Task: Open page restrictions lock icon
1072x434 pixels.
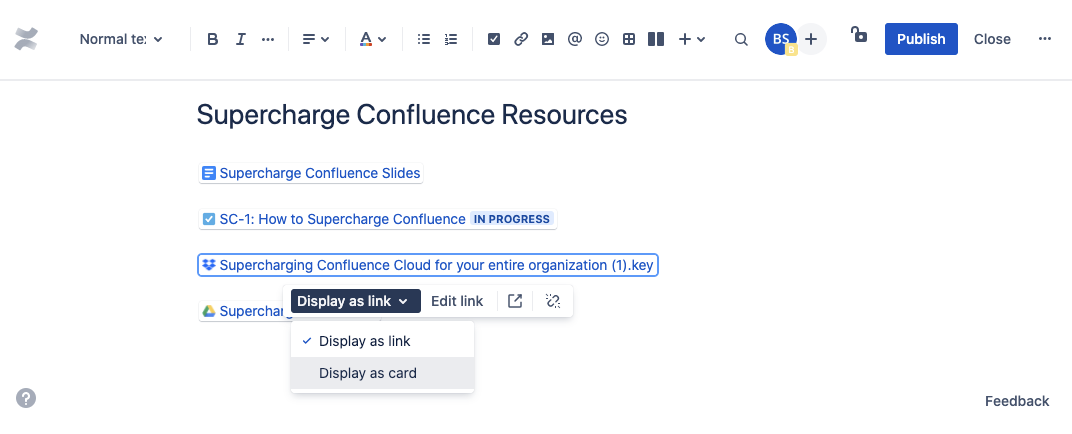Action: tap(858, 34)
